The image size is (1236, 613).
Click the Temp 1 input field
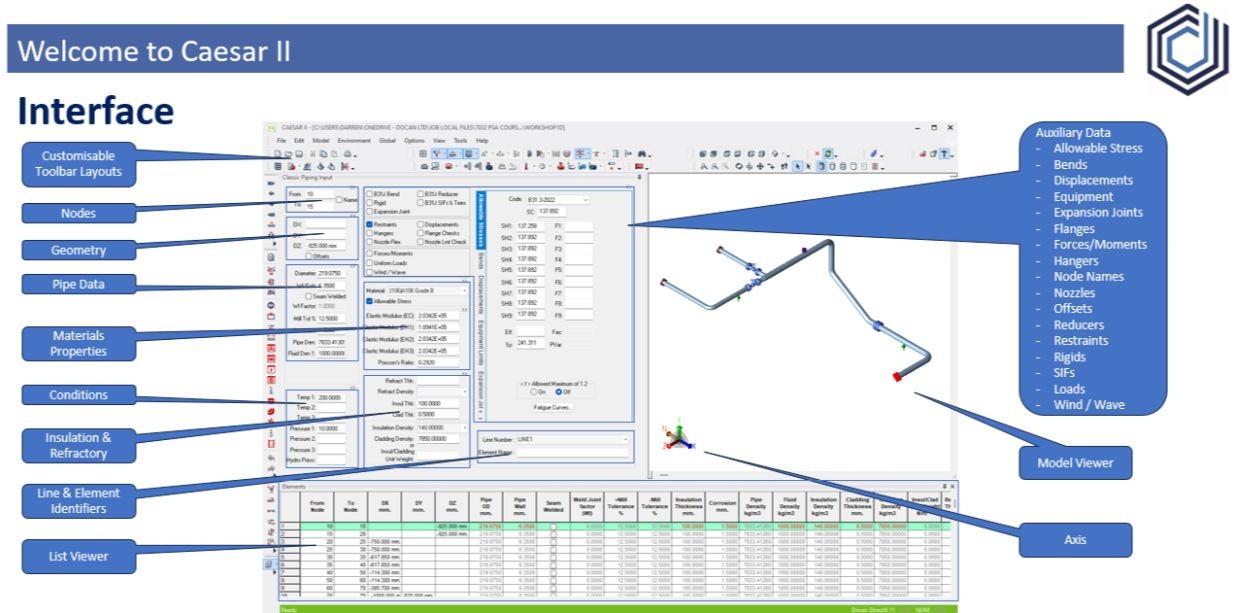[x=329, y=397]
